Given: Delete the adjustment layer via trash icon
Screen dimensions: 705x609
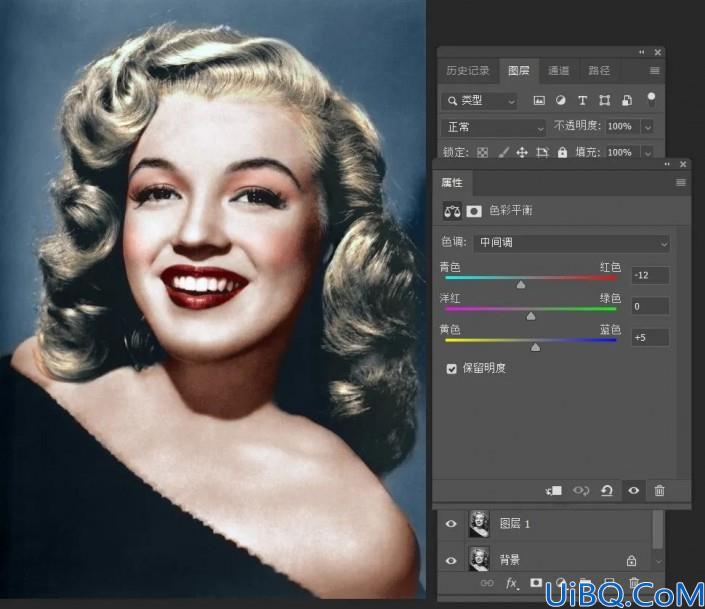Looking at the screenshot, I should point(659,490).
